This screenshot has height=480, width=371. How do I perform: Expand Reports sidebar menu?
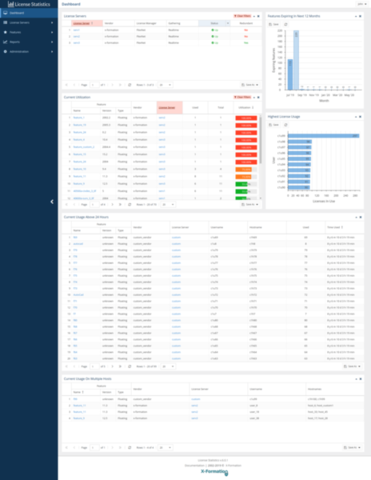coord(29,42)
